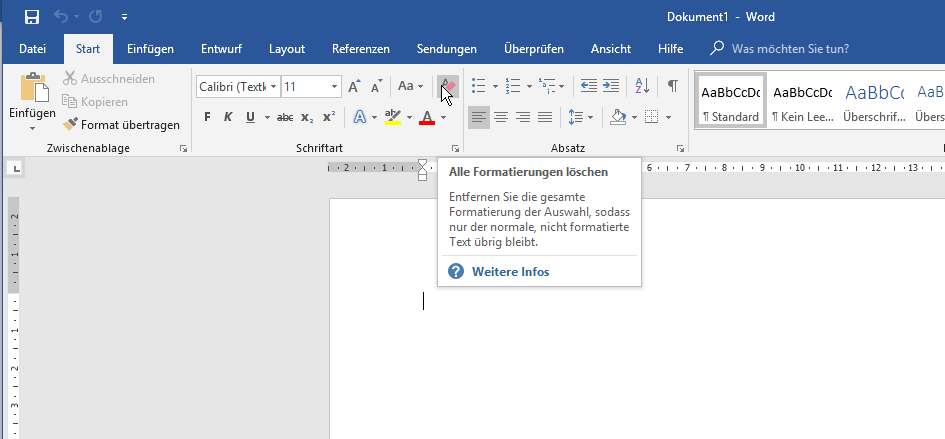Toggle bold (F) formatting
The height and width of the screenshot is (439, 945).
[207, 117]
